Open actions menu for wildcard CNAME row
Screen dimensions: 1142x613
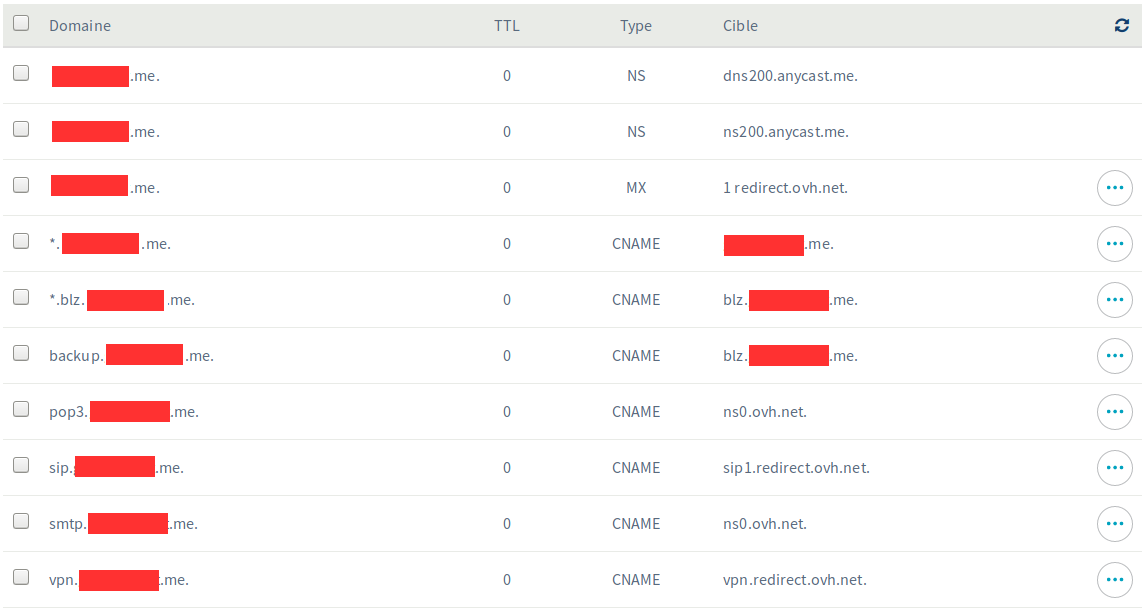click(1114, 244)
